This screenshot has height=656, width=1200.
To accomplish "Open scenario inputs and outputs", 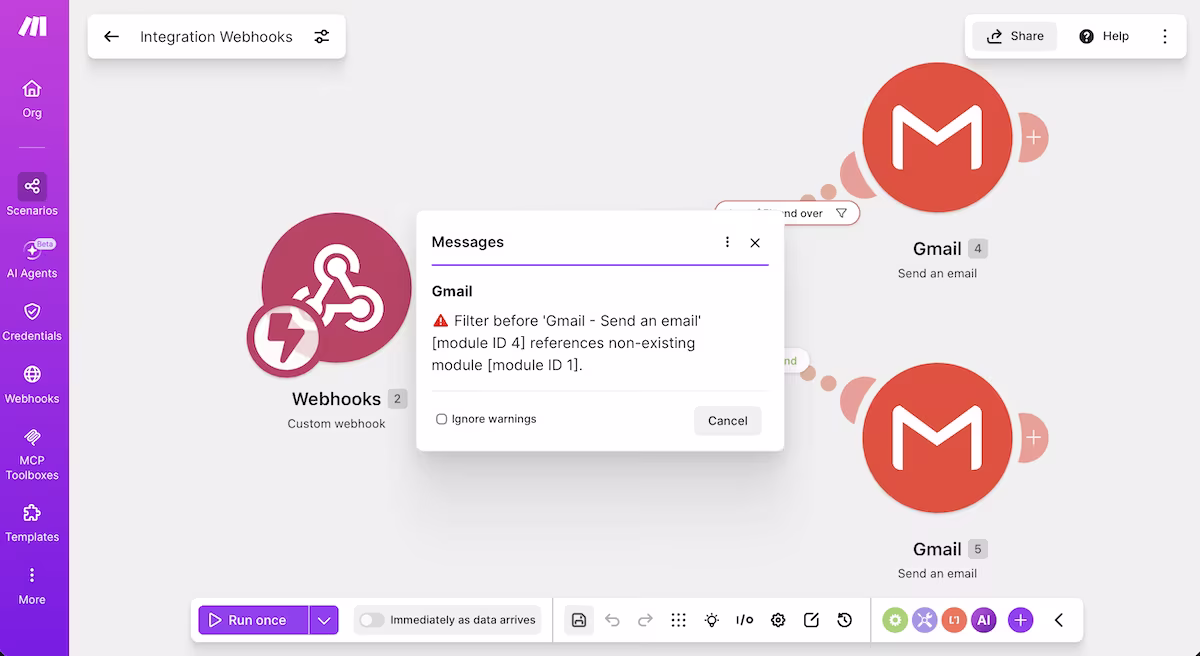I will [x=744, y=620].
